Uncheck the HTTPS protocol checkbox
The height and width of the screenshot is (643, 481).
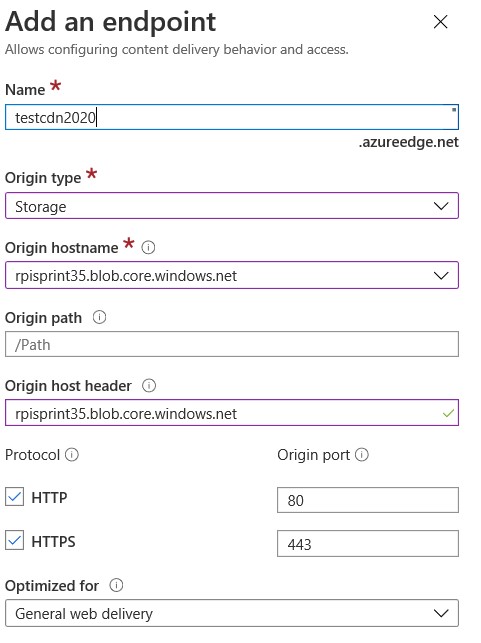click(x=14, y=540)
